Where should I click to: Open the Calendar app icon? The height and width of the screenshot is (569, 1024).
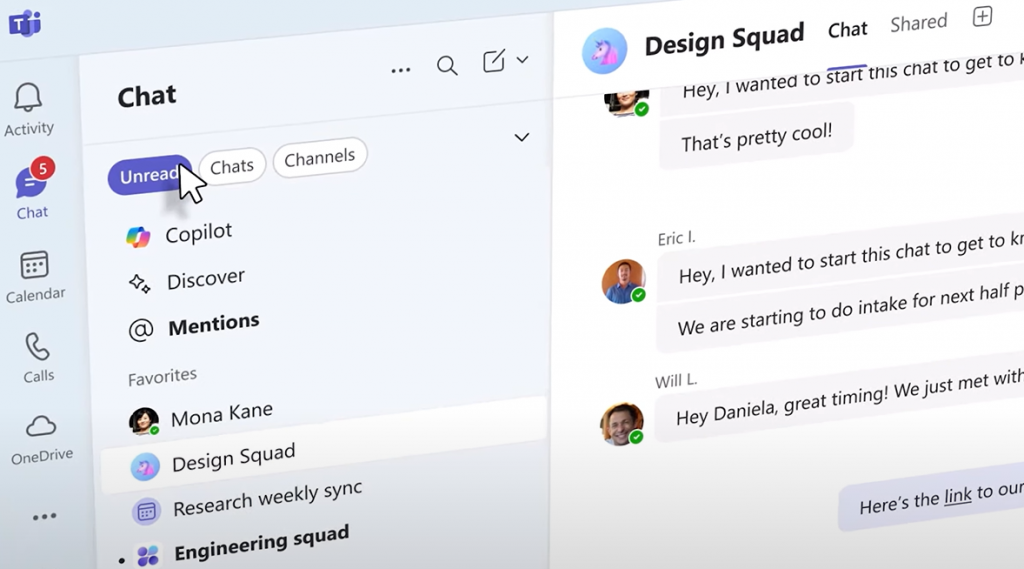click(35, 266)
